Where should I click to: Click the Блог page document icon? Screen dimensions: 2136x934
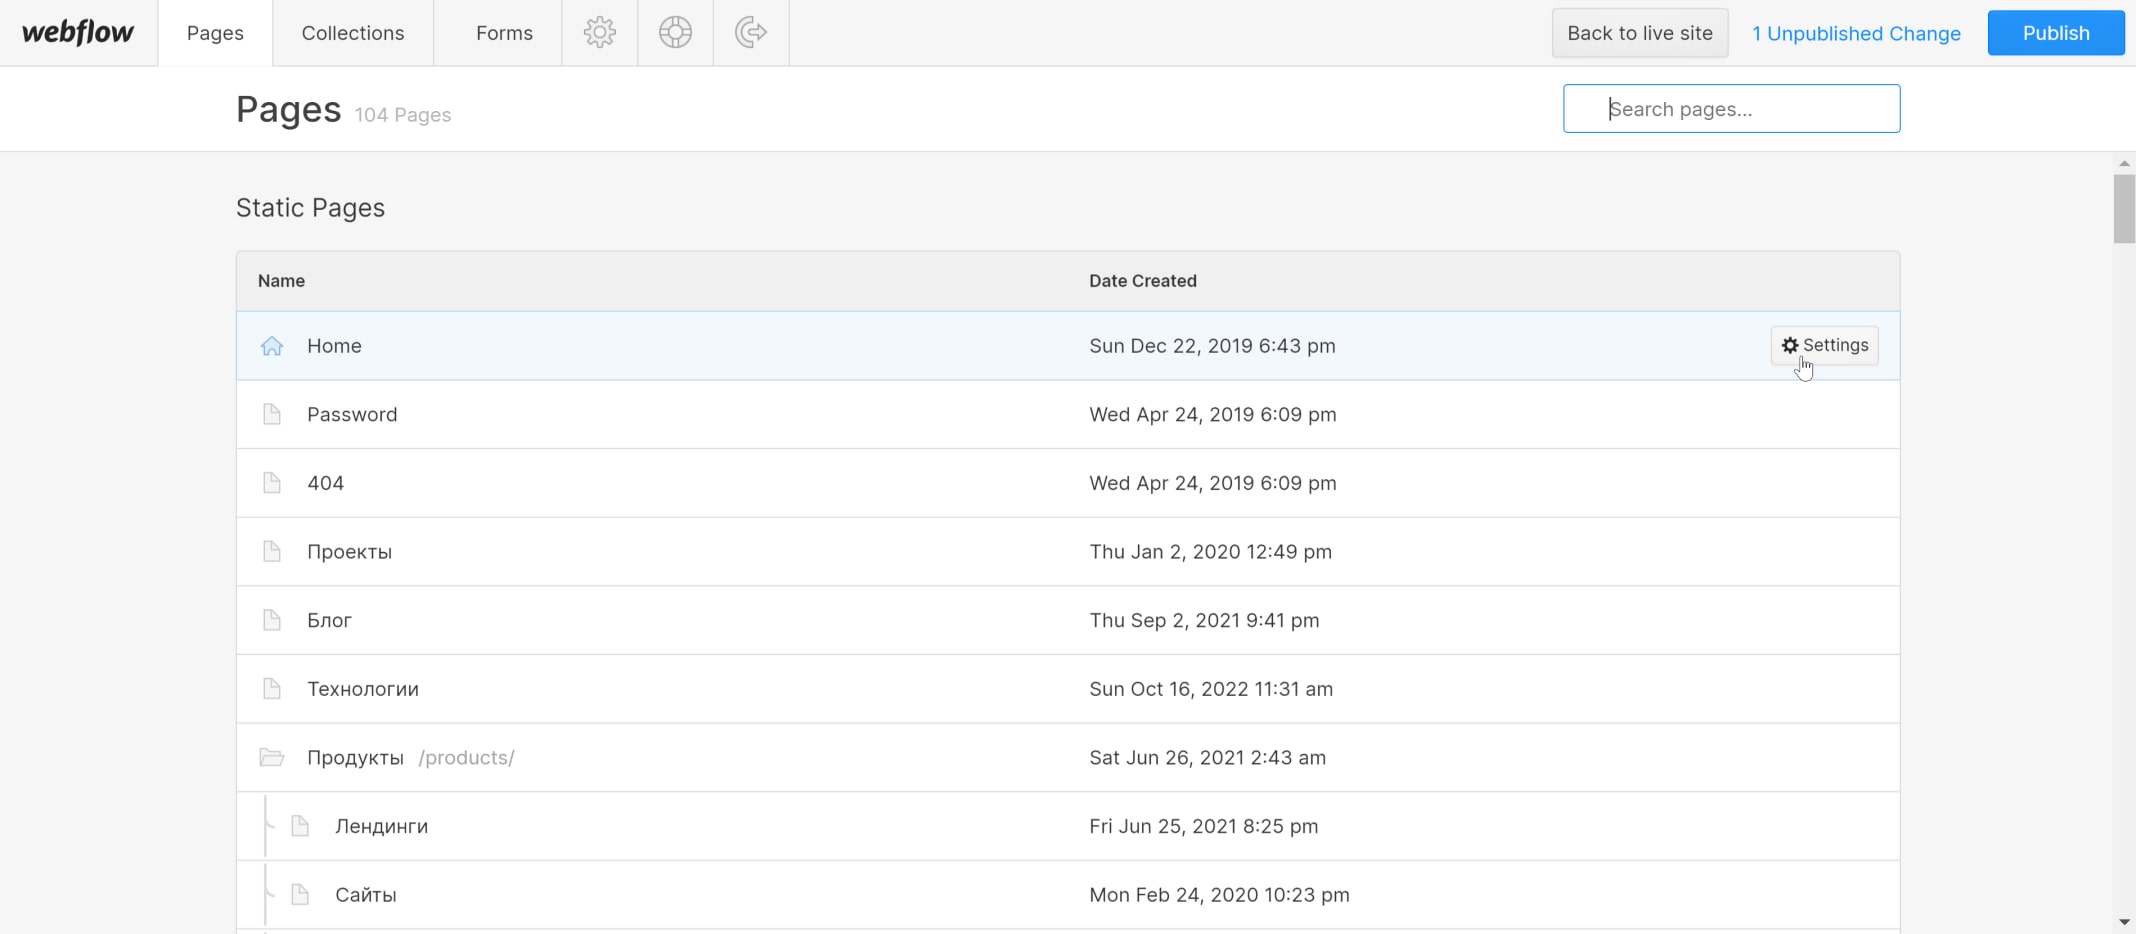(x=272, y=620)
